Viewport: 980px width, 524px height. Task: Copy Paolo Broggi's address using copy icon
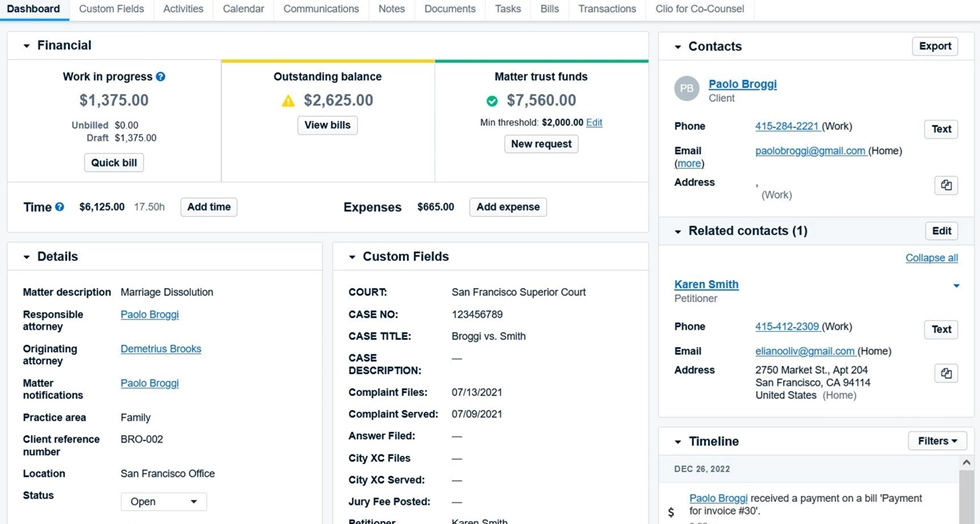click(945, 185)
